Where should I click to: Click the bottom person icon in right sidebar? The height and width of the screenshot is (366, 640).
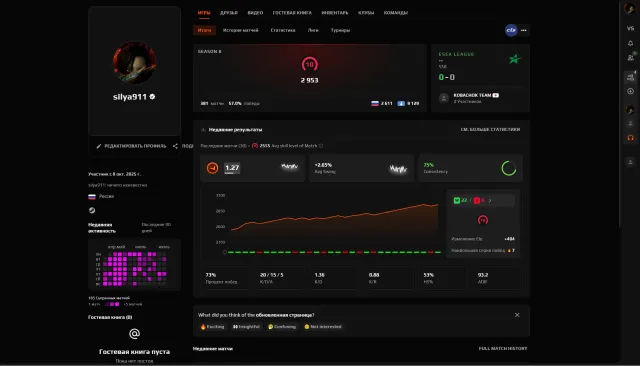[630, 162]
